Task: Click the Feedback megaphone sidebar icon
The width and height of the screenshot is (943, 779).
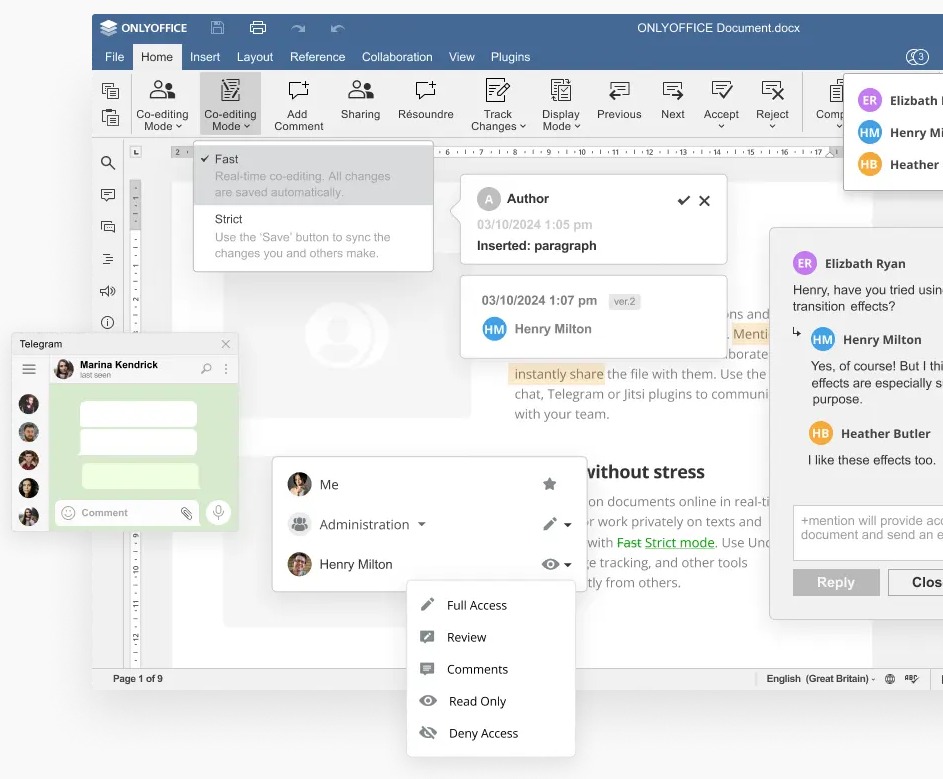Action: [108, 291]
